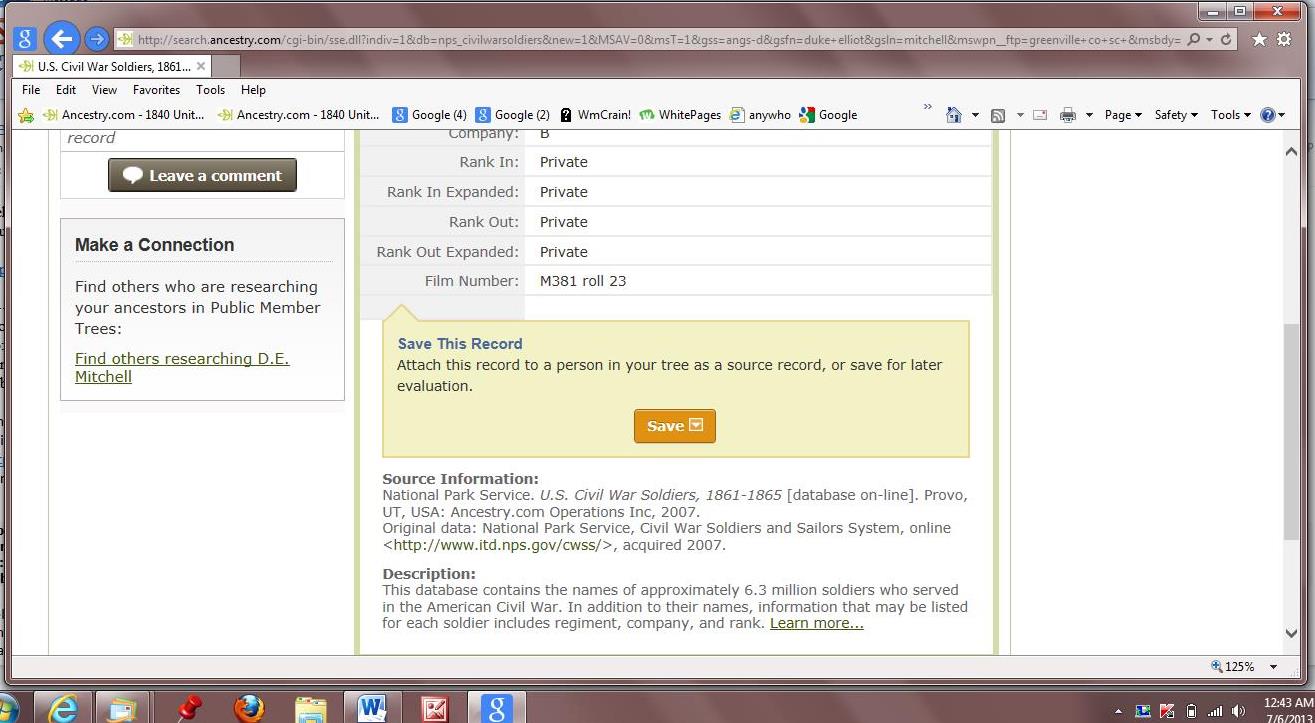Open the feeds button dropdown arrow

1019,115
